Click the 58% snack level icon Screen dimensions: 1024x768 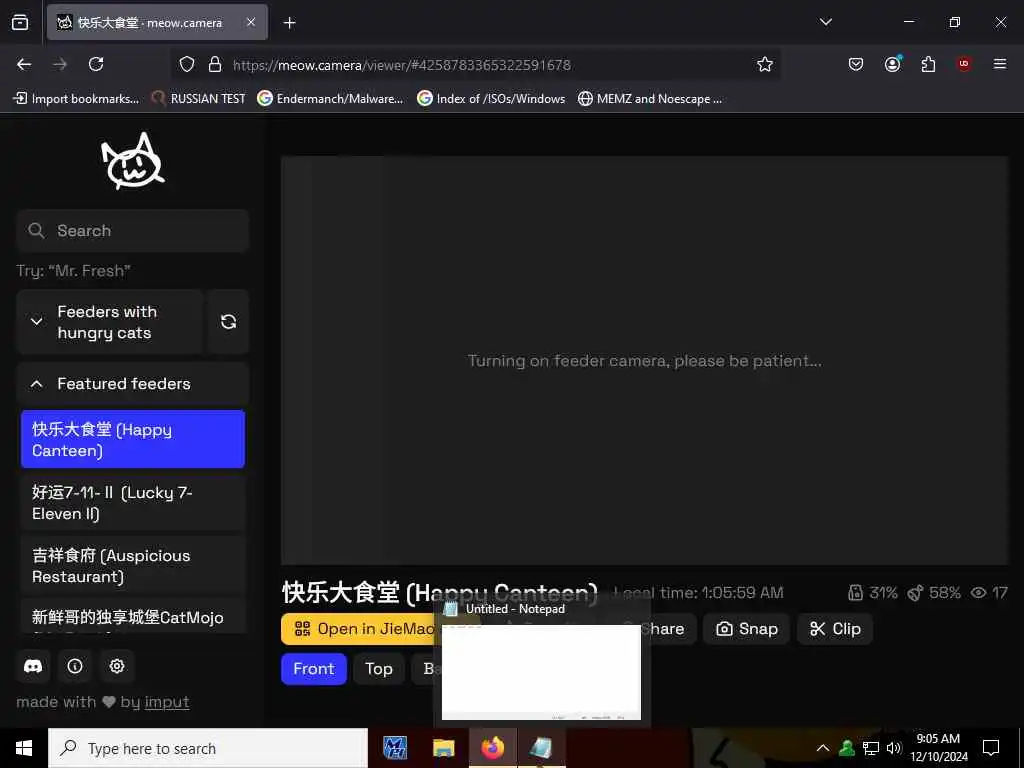coord(916,593)
